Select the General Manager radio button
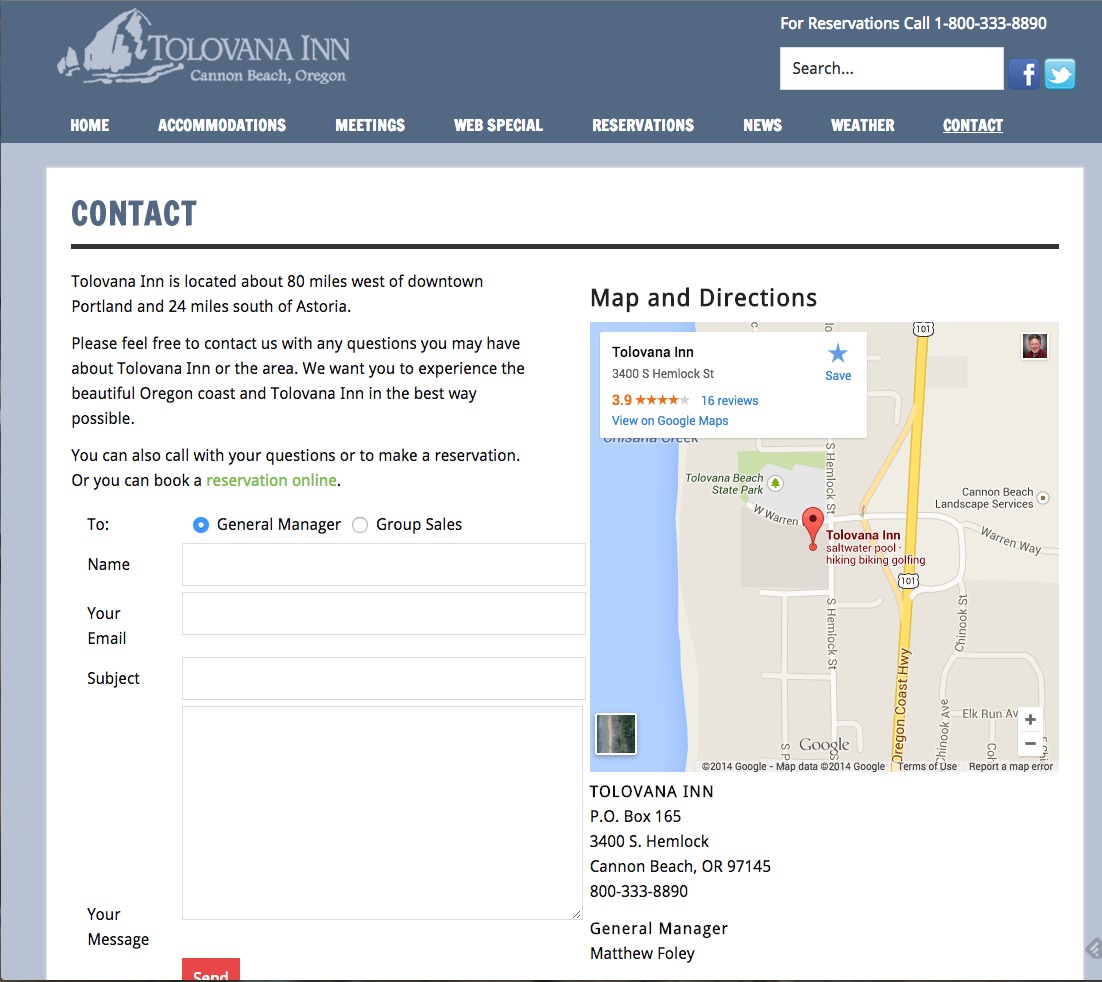The width and height of the screenshot is (1102, 982). tap(201, 525)
